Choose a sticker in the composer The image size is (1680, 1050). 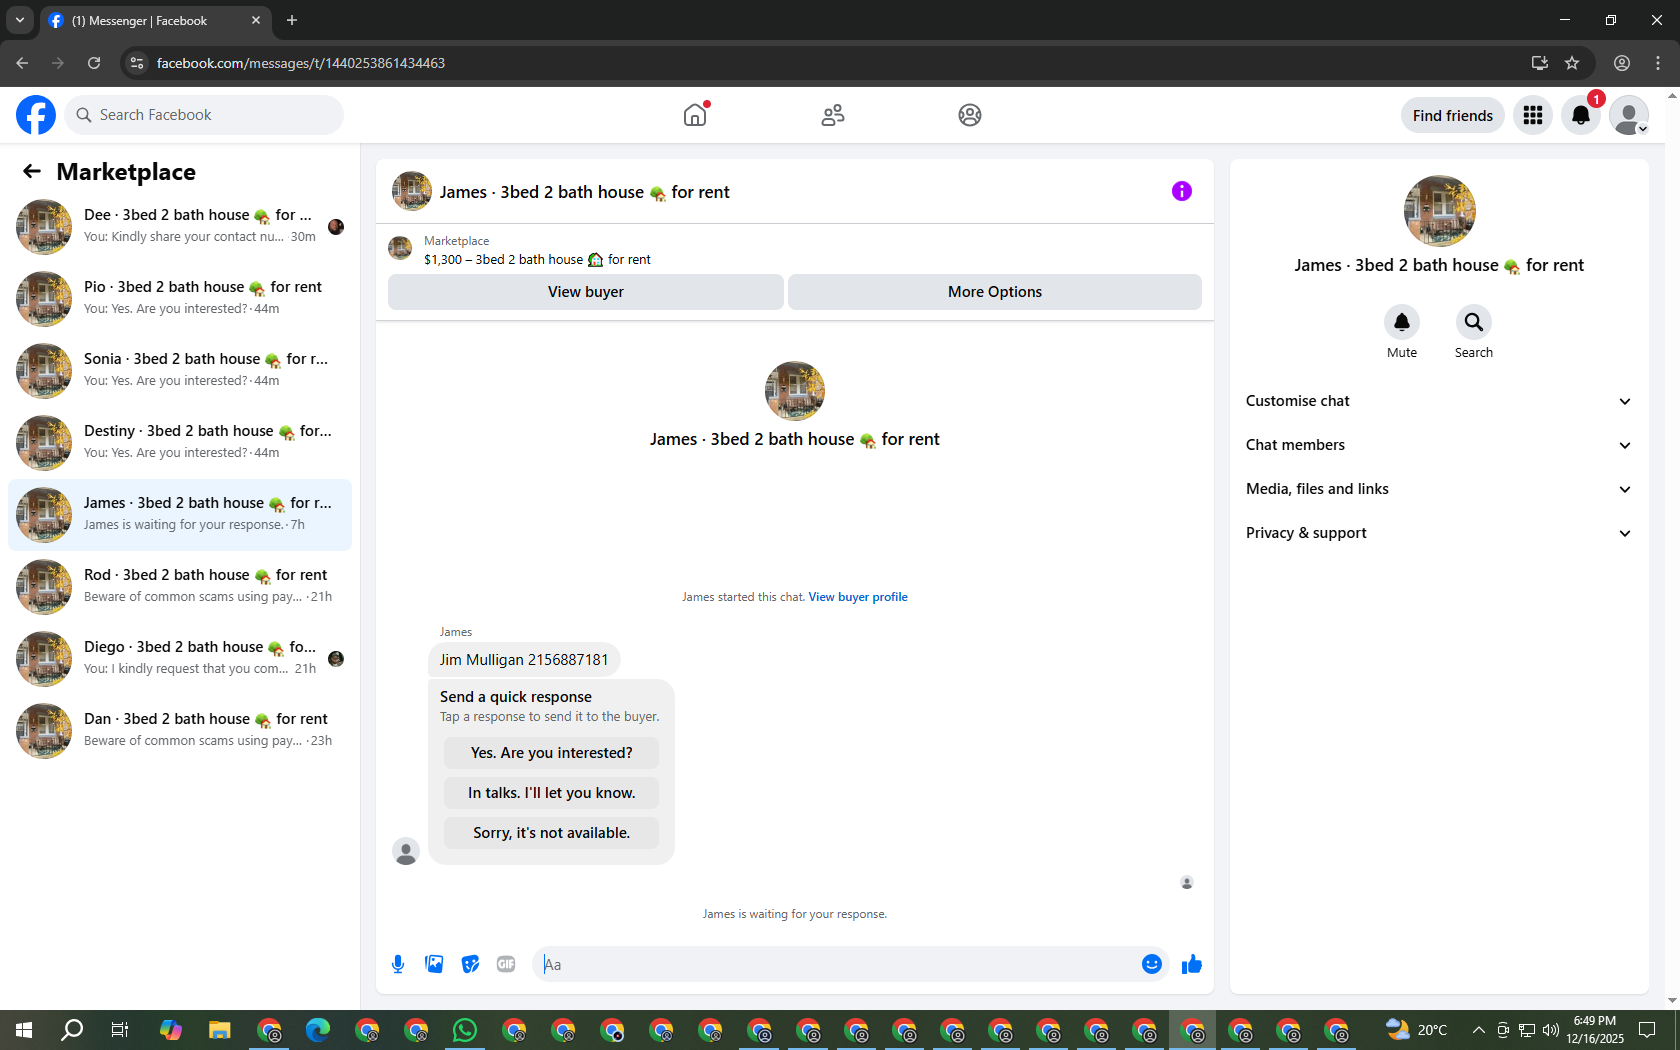470,964
